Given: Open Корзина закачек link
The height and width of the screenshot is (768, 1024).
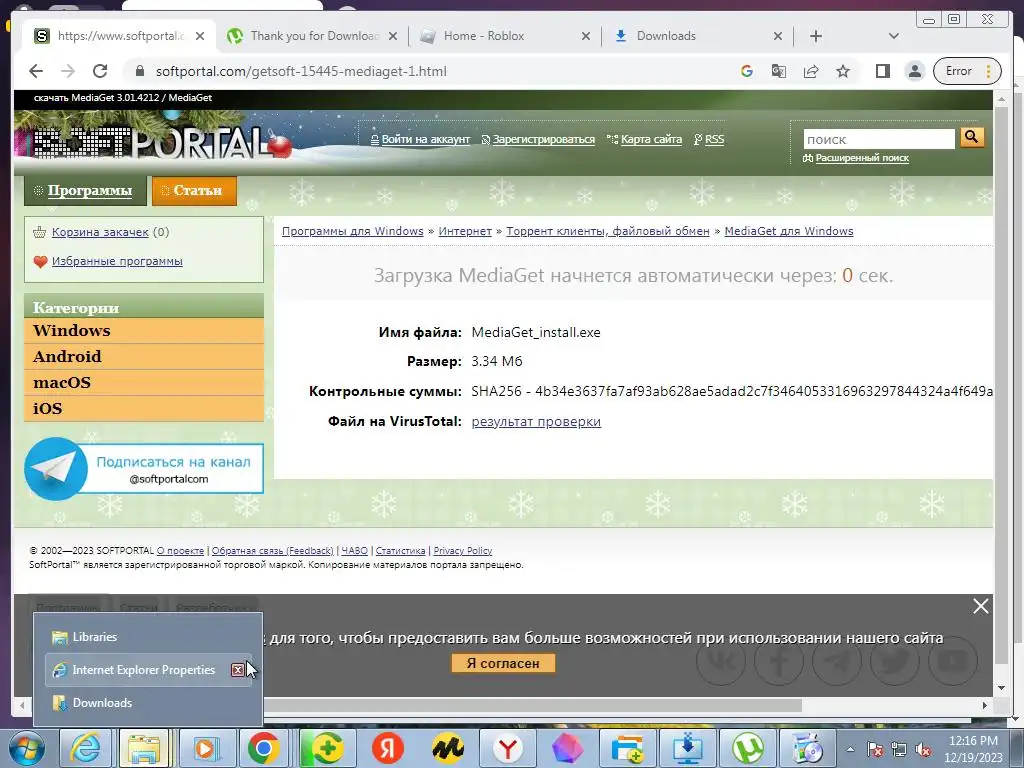Looking at the screenshot, I should (x=100, y=232).
